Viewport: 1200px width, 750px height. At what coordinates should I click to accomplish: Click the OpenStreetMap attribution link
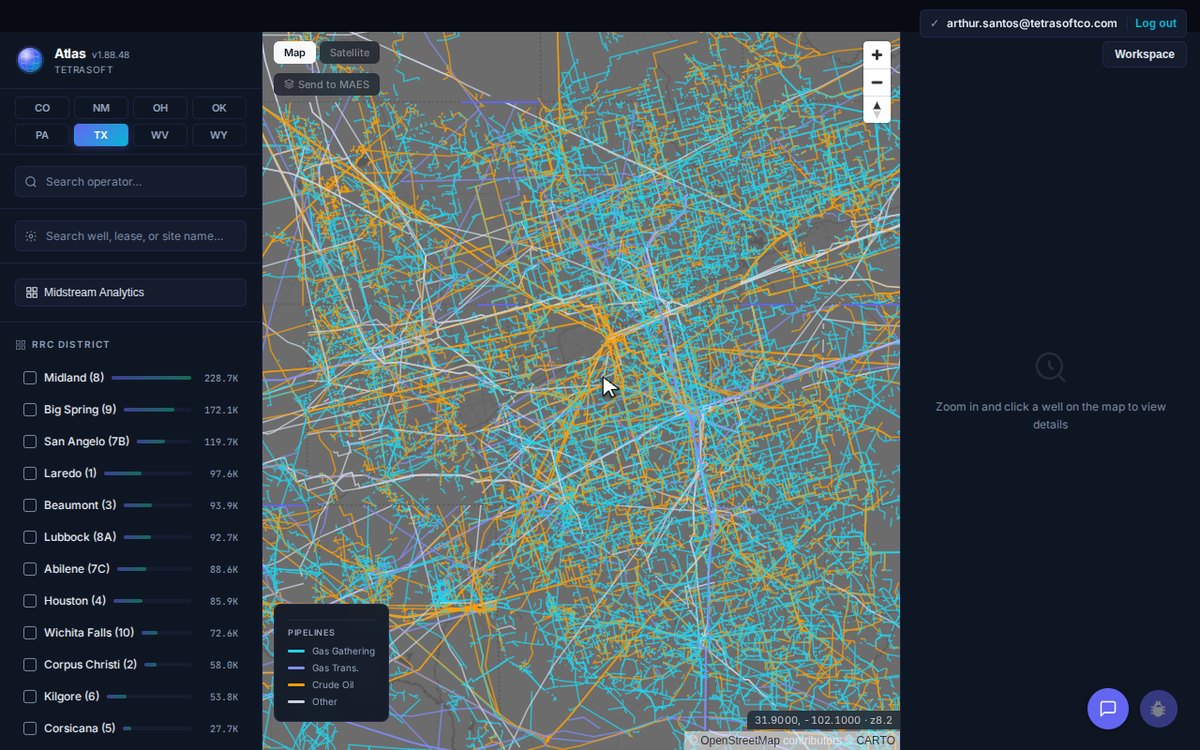[x=741, y=741]
